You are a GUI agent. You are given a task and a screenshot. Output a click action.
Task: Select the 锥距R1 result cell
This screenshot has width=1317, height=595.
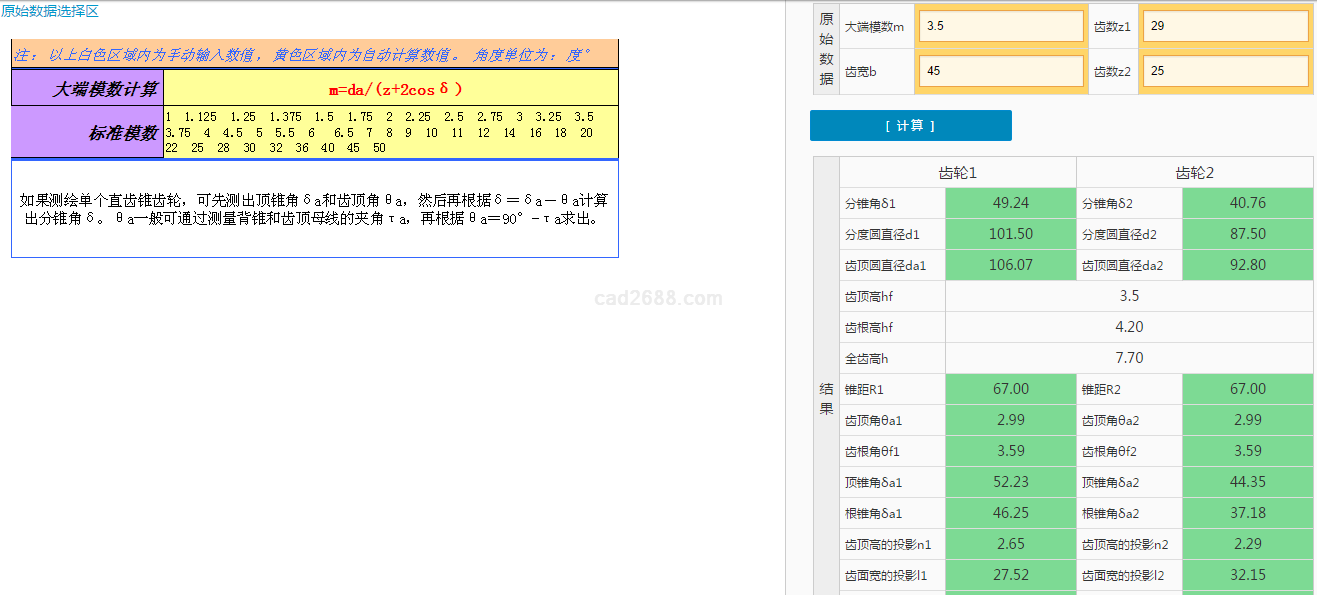(x=1010, y=389)
